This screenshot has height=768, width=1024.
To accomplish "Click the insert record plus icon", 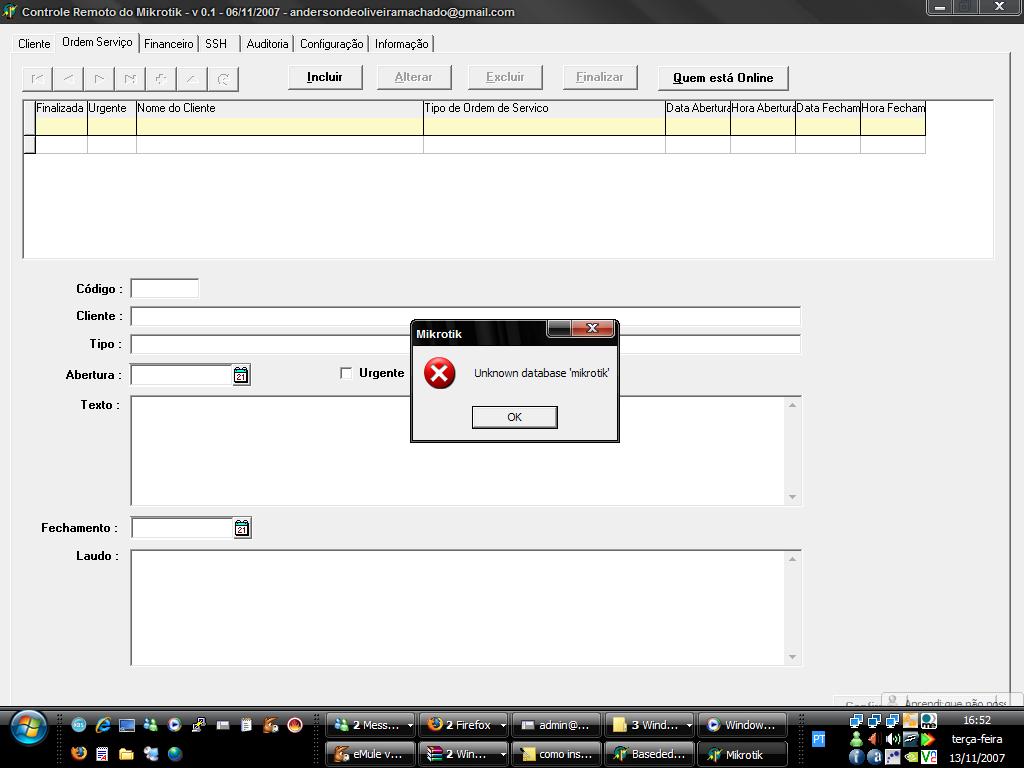I will pyautogui.click(x=161, y=79).
